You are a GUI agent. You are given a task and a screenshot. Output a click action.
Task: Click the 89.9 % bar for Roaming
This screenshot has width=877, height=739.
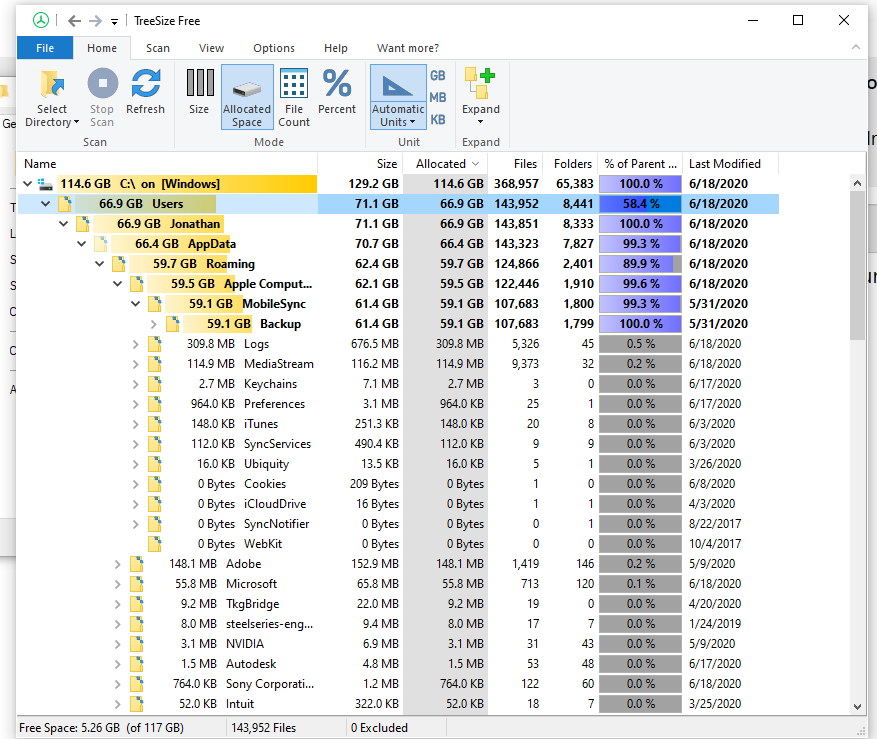(x=640, y=263)
